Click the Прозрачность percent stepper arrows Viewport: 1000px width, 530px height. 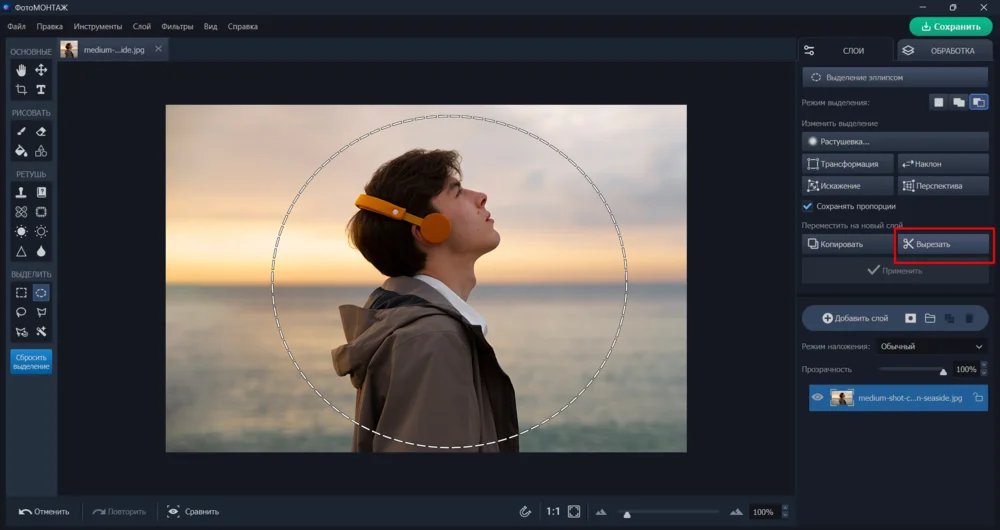point(983,369)
